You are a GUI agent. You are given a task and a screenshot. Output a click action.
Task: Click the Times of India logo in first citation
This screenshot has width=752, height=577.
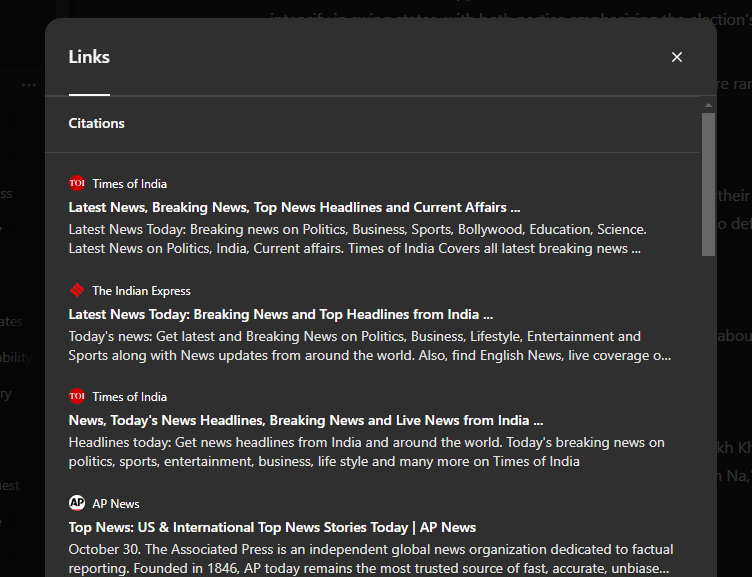pos(77,183)
